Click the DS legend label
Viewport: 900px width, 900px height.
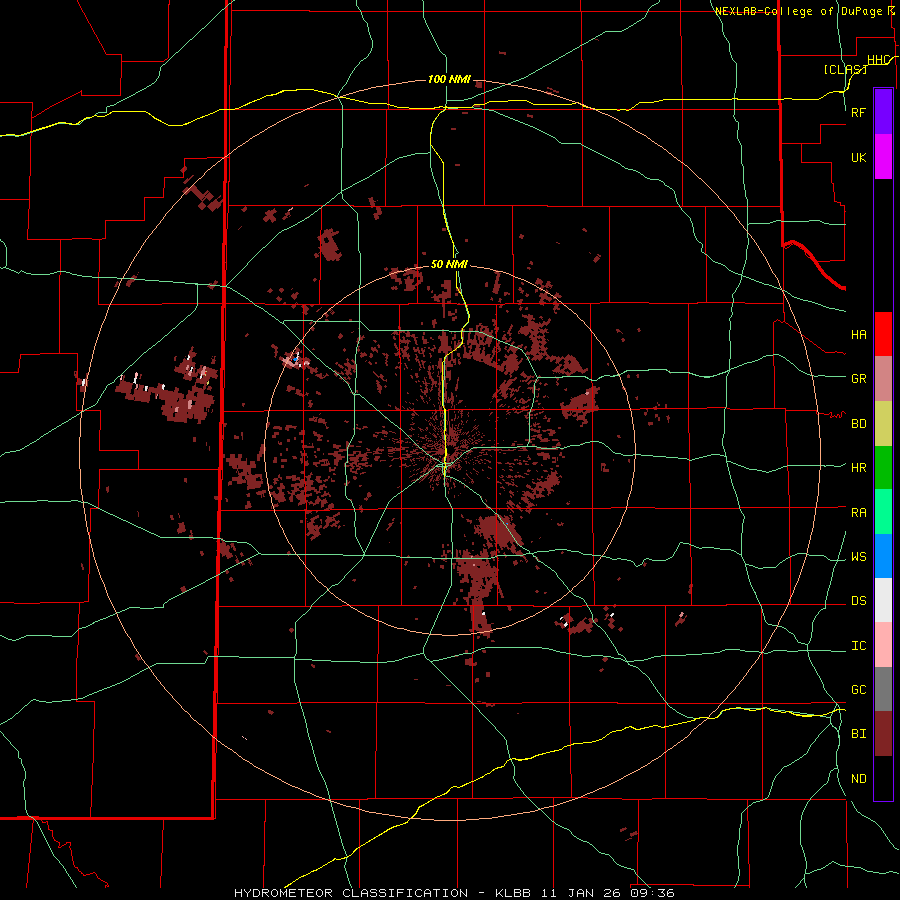858,601
